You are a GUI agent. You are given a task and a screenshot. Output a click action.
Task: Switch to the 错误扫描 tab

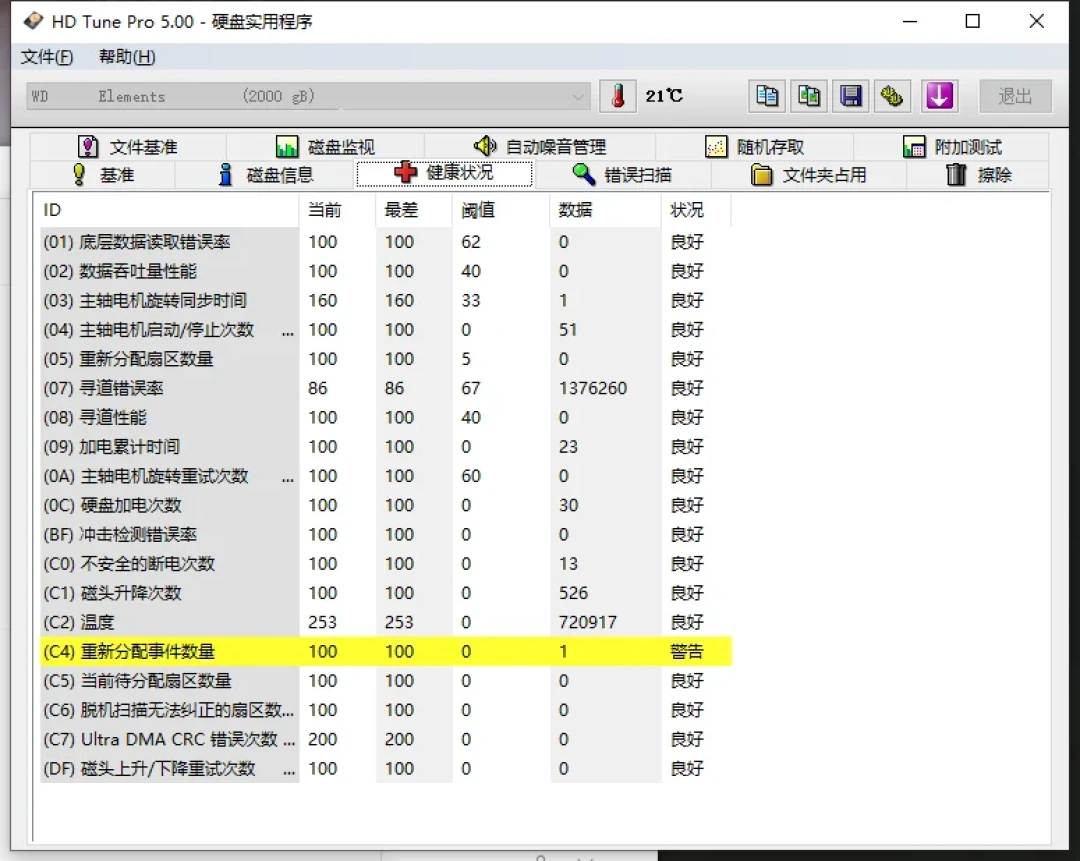(x=622, y=175)
